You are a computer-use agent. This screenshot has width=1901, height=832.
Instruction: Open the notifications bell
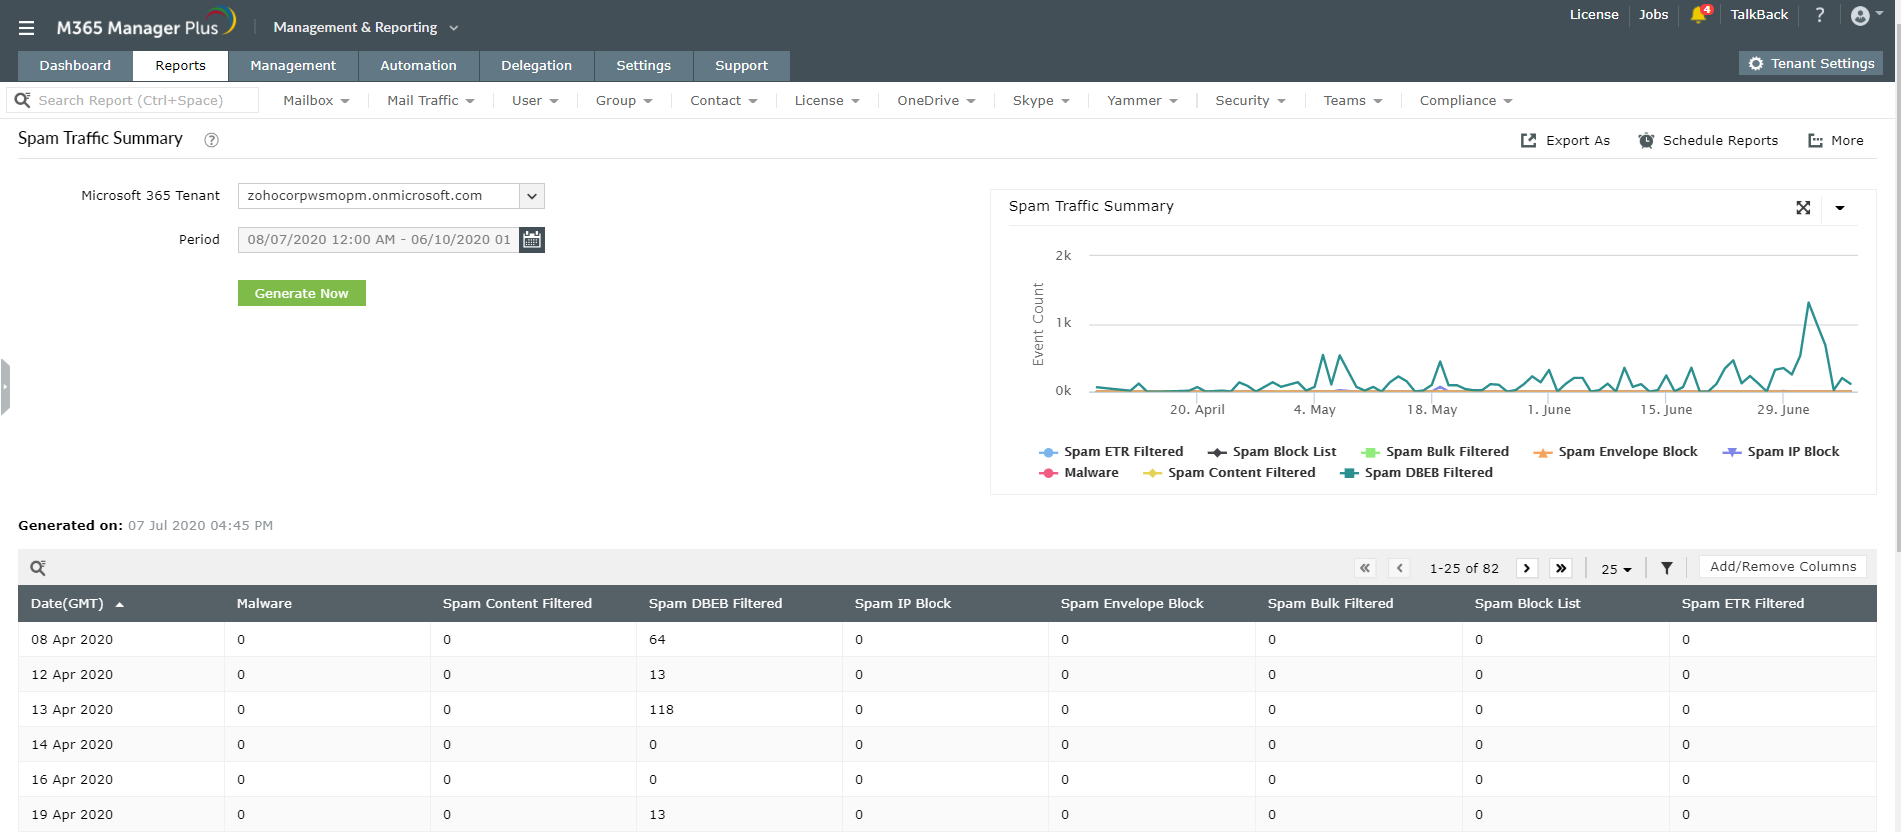1698,15
